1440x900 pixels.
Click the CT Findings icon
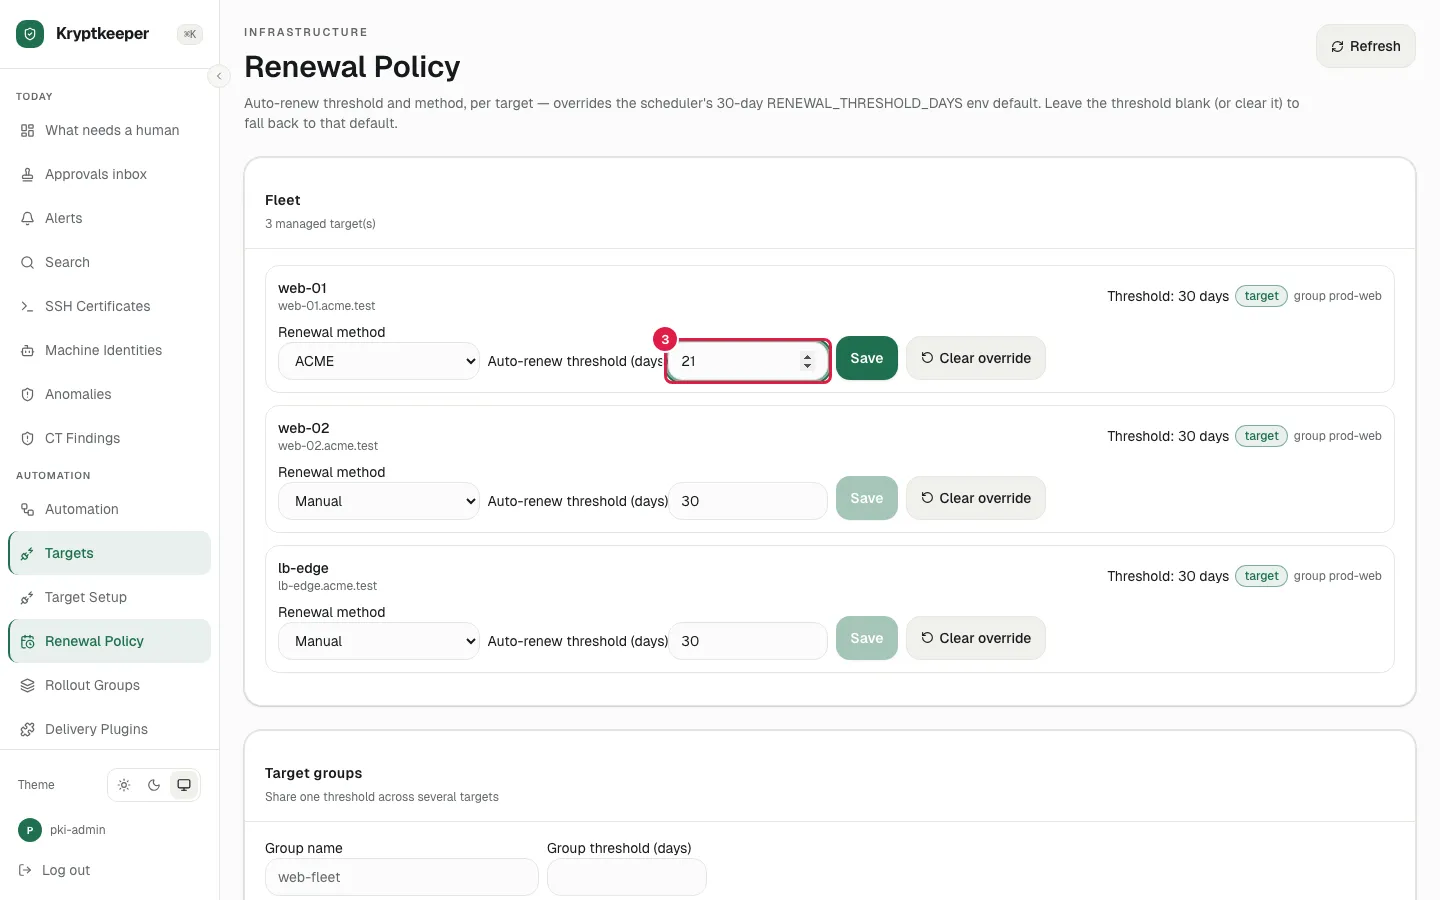click(27, 438)
